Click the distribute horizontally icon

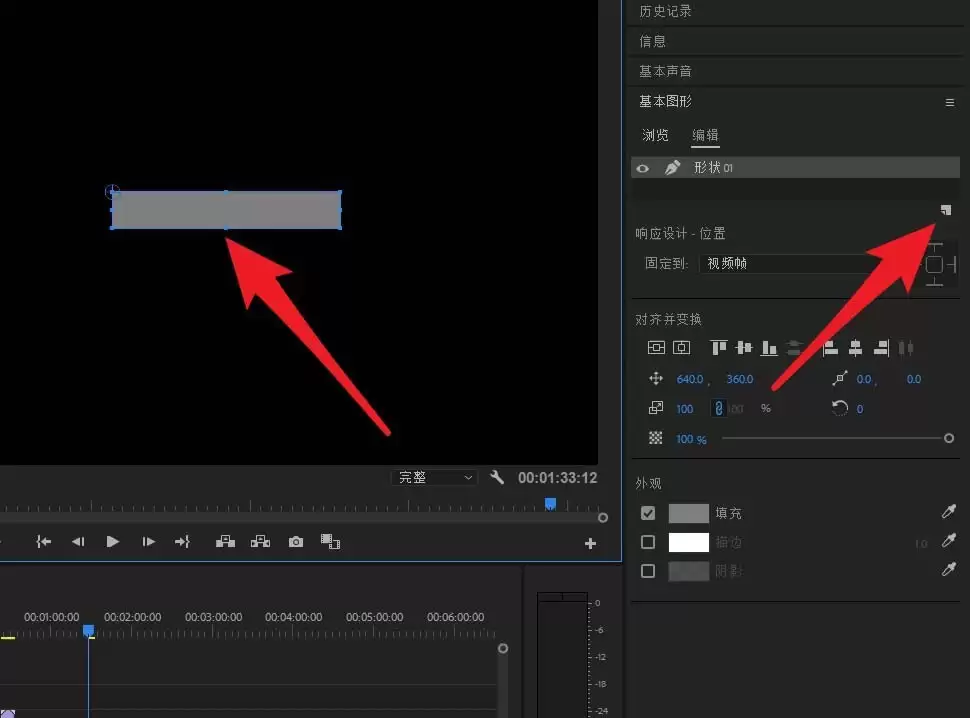[906, 348]
